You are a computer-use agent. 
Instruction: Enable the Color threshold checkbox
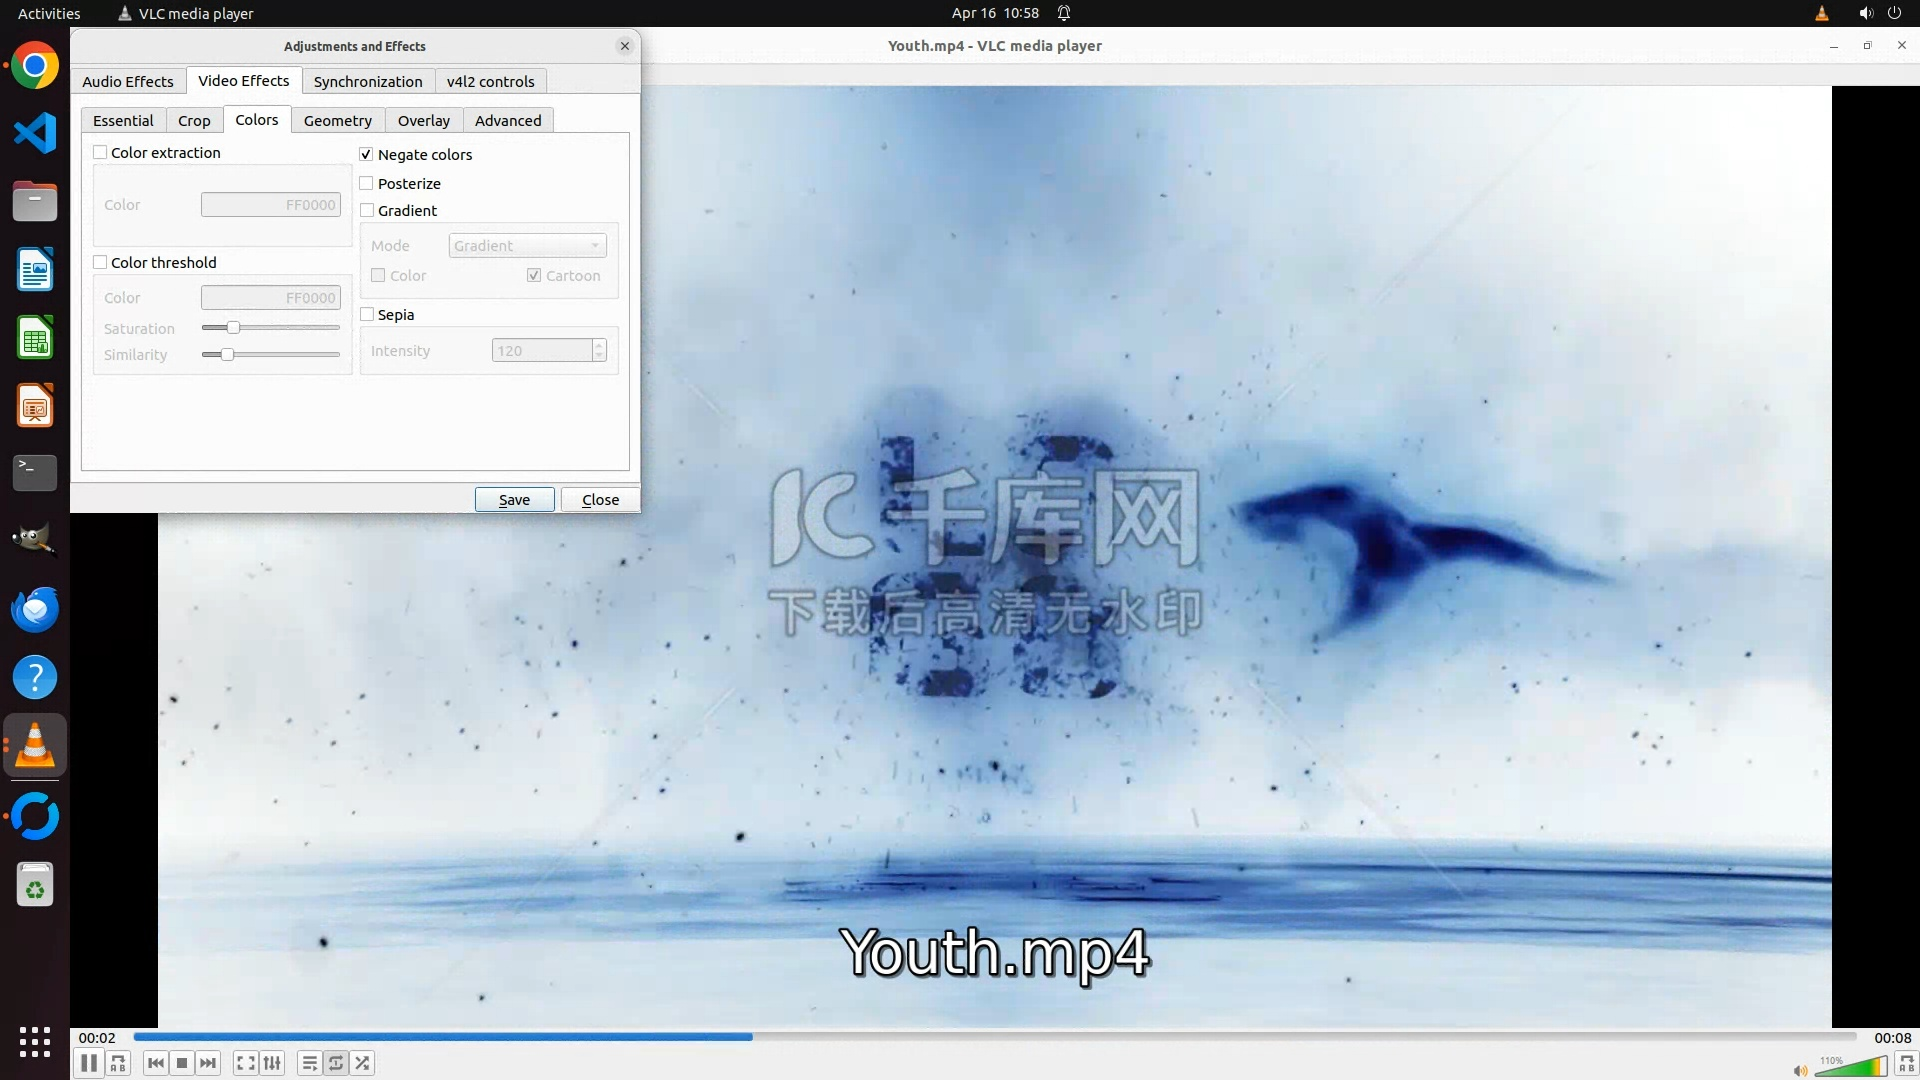pyautogui.click(x=100, y=262)
